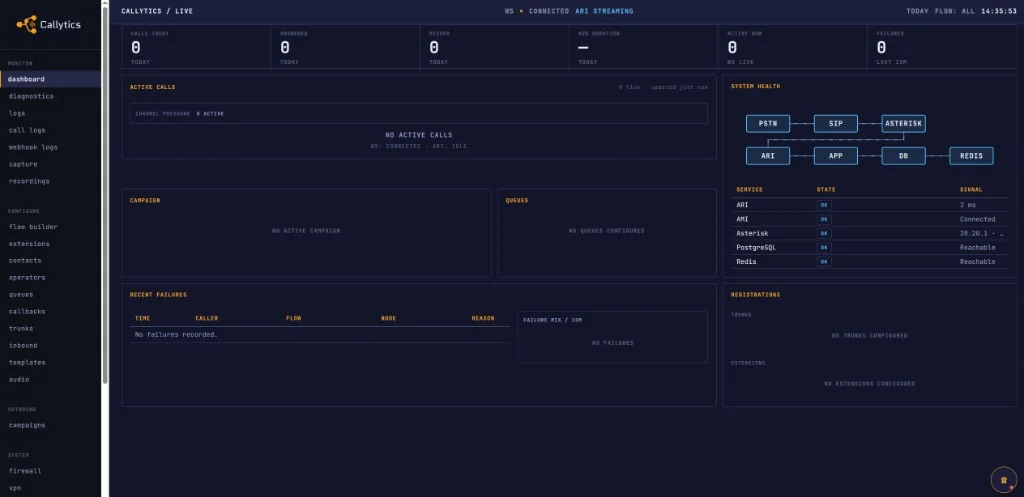The height and width of the screenshot is (497, 1024).
Task: Open the FLOW: ALL filter
Action: pyautogui.click(x=953, y=11)
